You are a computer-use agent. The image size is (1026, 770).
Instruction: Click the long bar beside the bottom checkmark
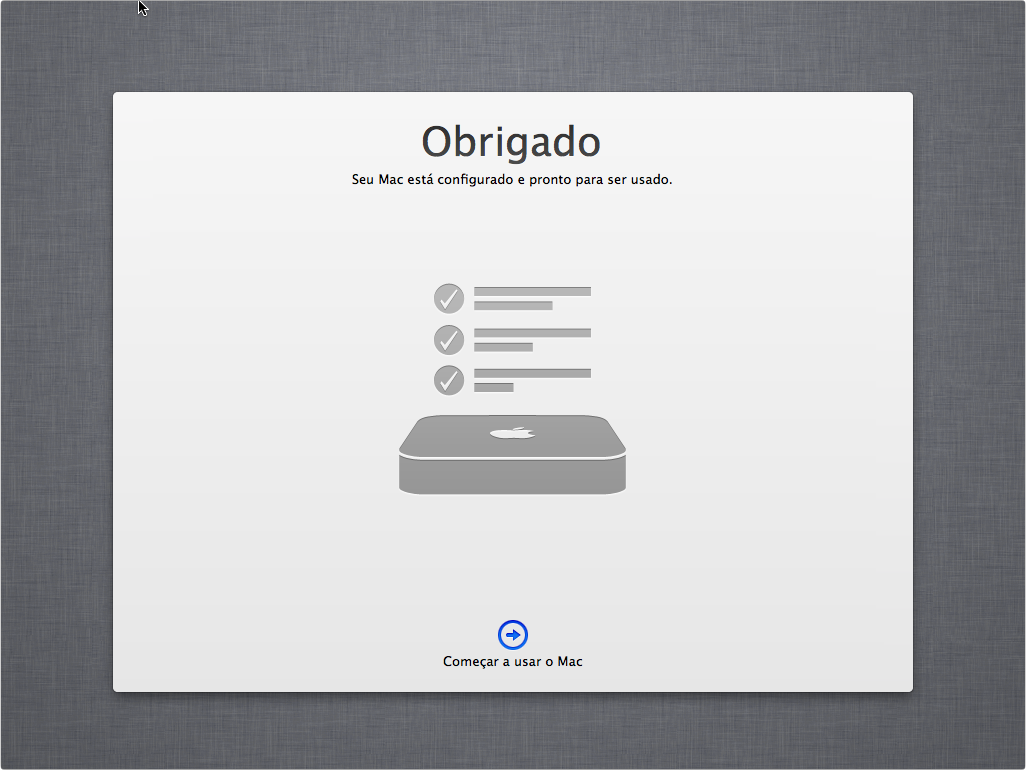click(x=532, y=374)
